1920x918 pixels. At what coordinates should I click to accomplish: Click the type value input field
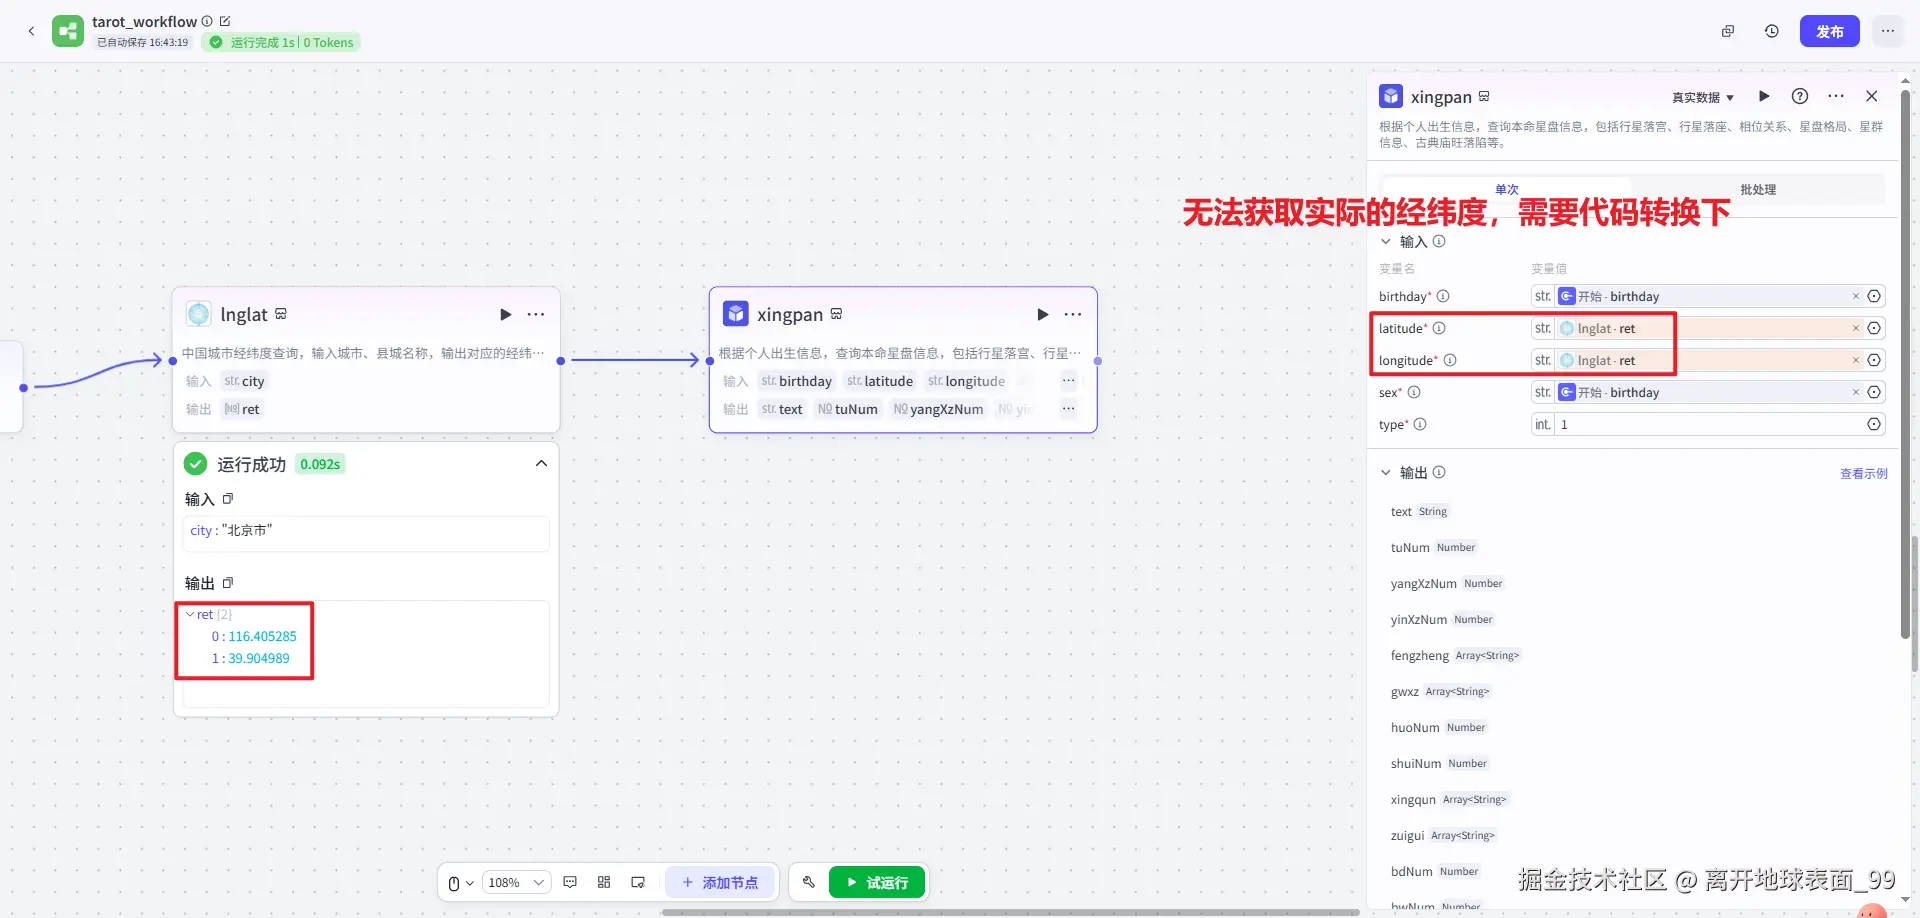[x=1710, y=424]
